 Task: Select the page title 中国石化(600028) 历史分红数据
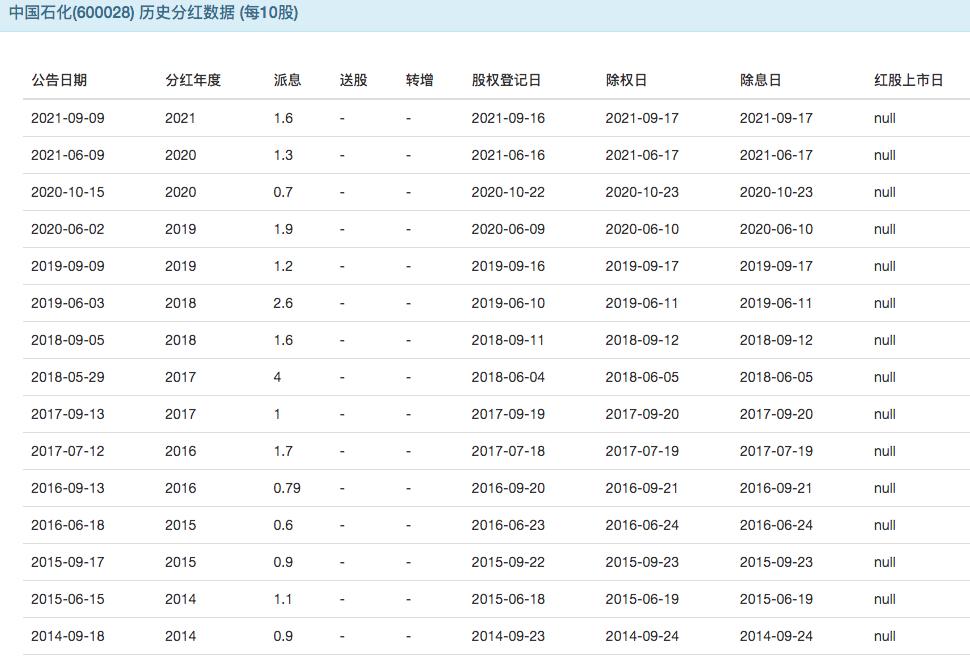[122, 12]
